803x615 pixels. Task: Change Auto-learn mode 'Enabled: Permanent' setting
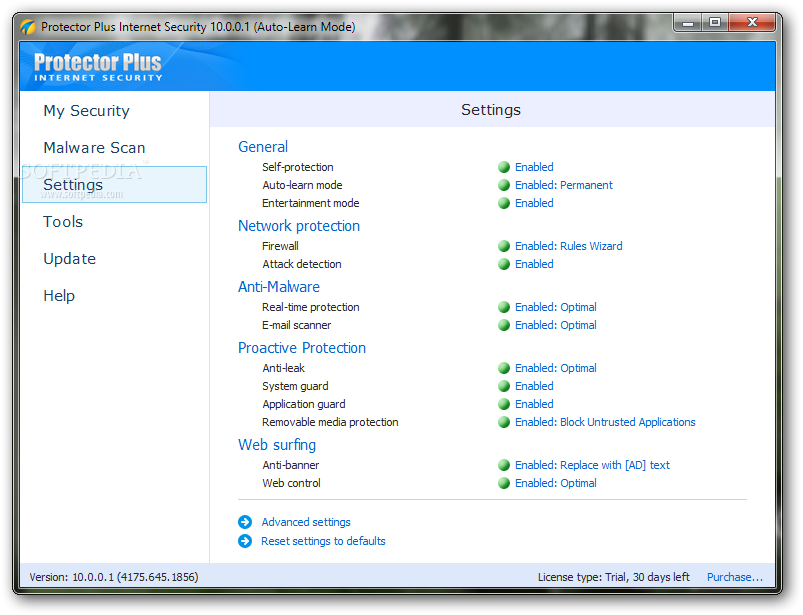(564, 185)
